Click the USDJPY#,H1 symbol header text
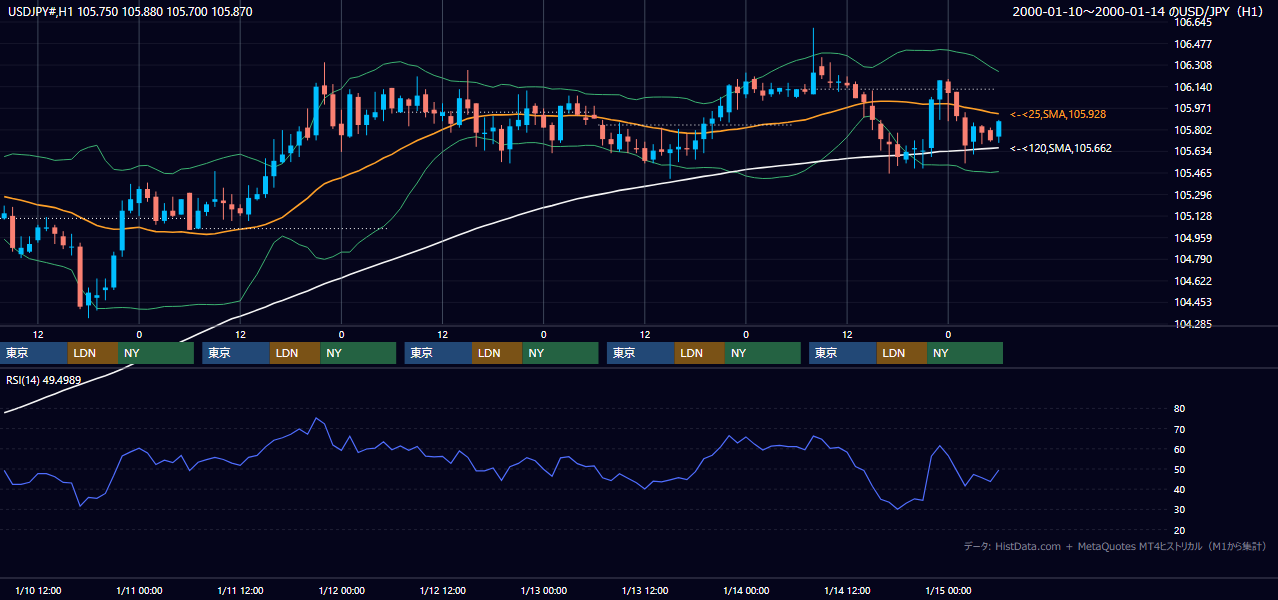 tap(130, 11)
